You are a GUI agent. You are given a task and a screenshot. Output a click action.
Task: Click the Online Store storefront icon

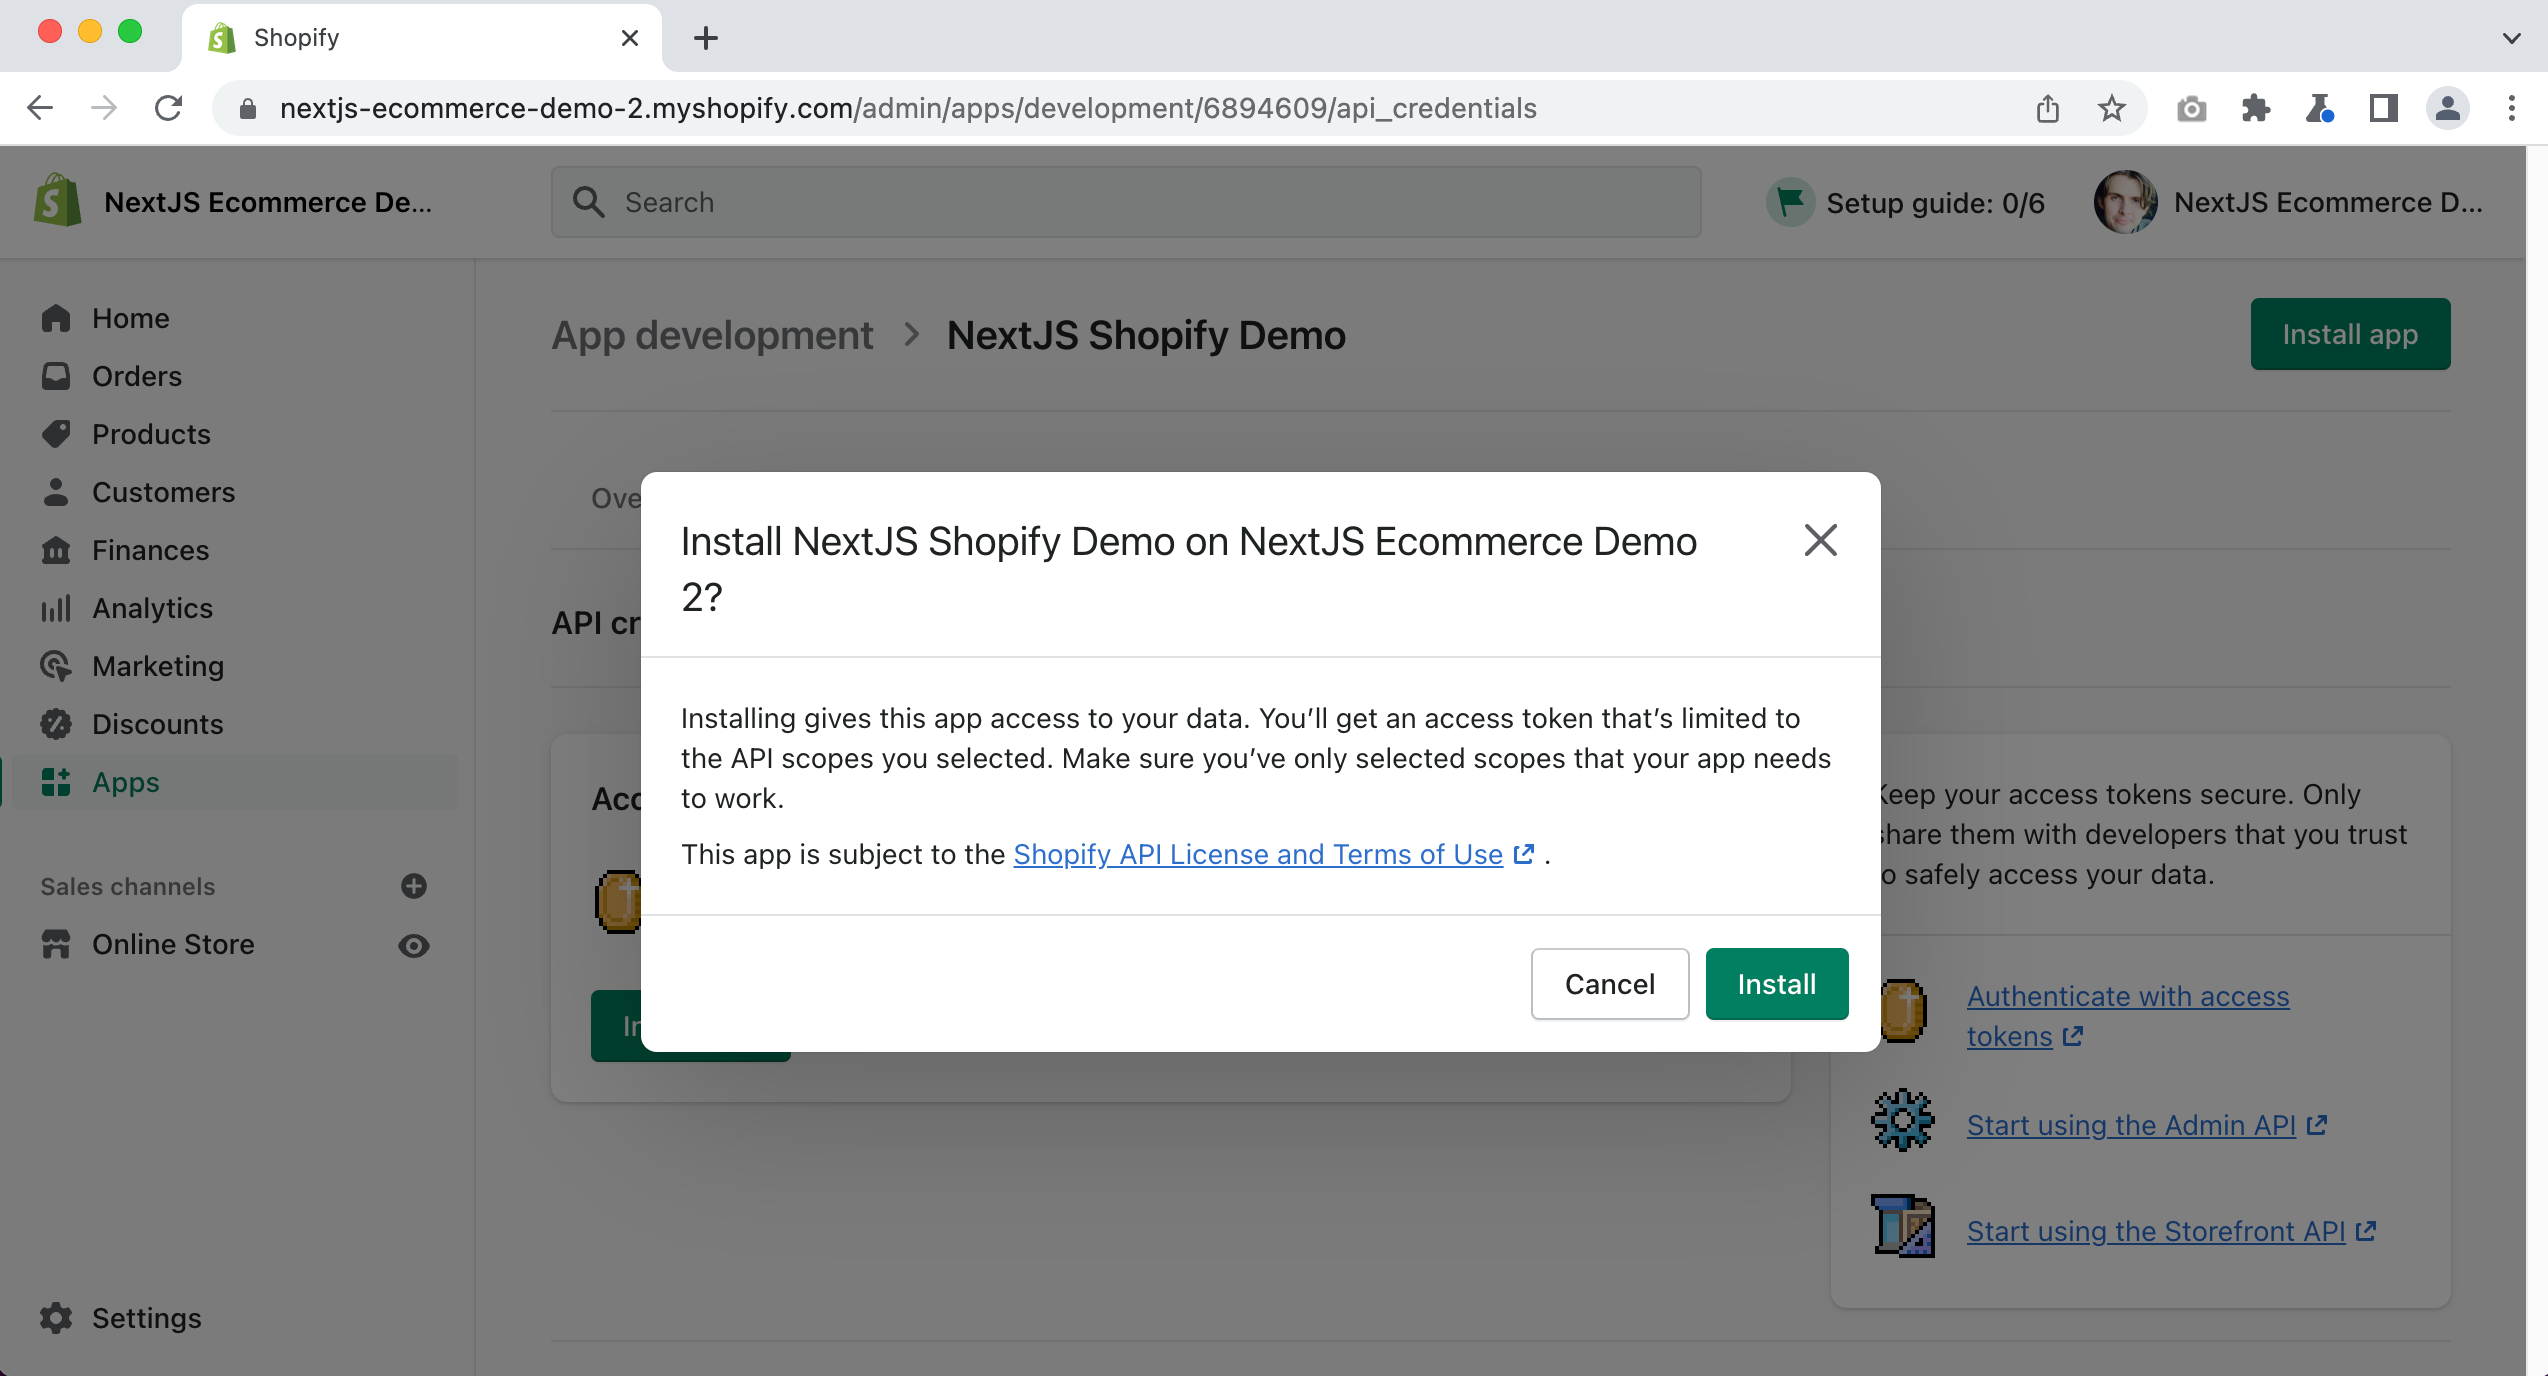pos(56,944)
